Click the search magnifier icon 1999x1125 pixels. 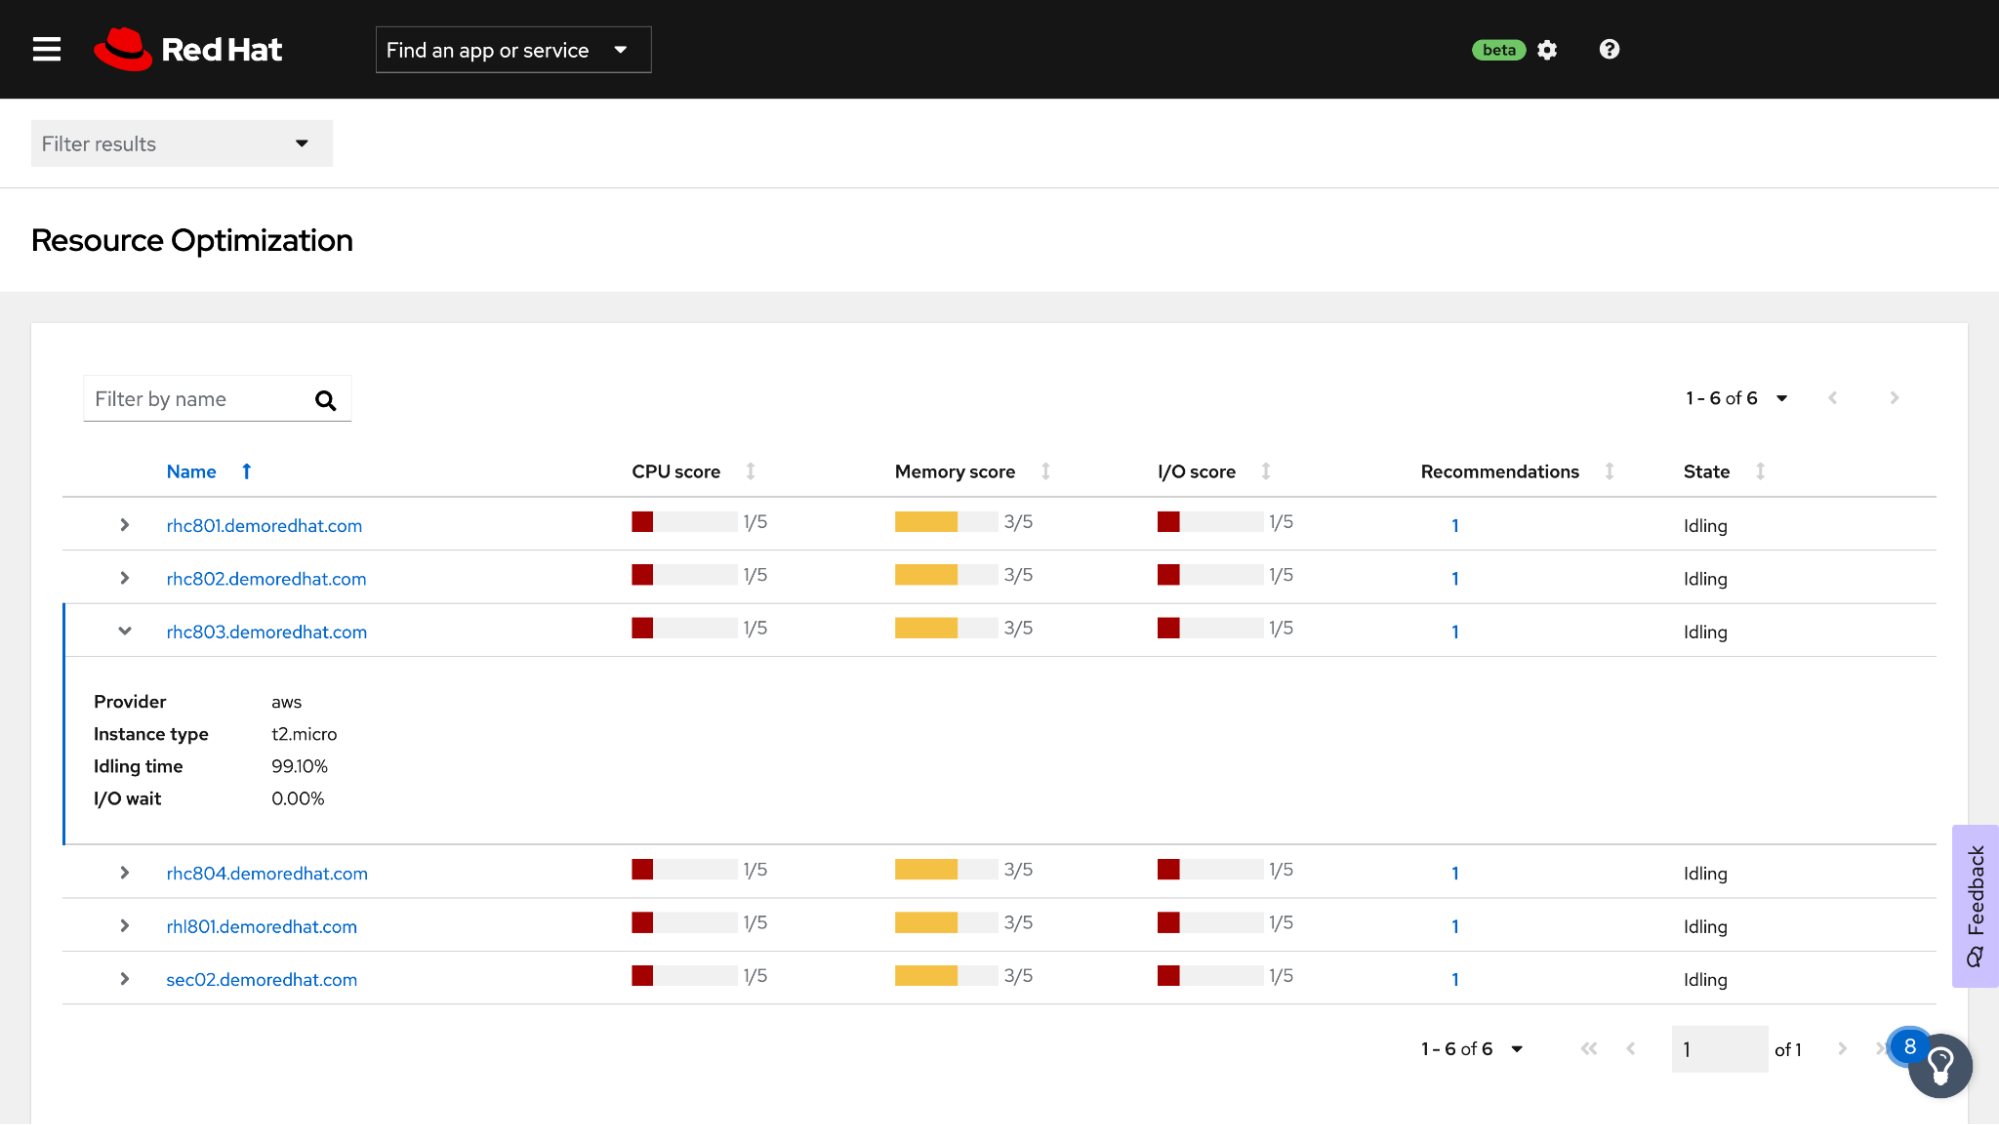point(325,400)
